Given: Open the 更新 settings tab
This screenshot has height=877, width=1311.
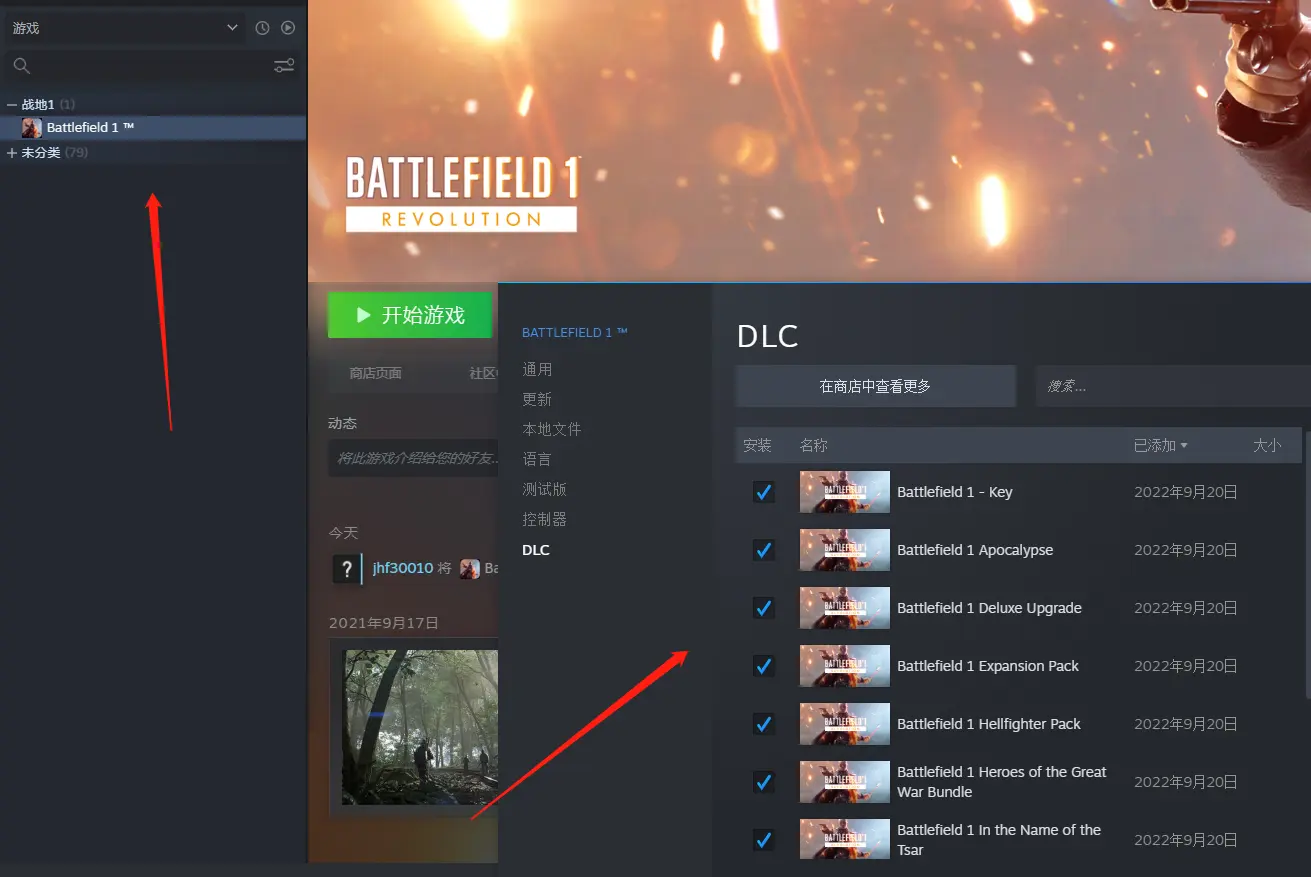Looking at the screenshot, I should click(x=537, y=399).
